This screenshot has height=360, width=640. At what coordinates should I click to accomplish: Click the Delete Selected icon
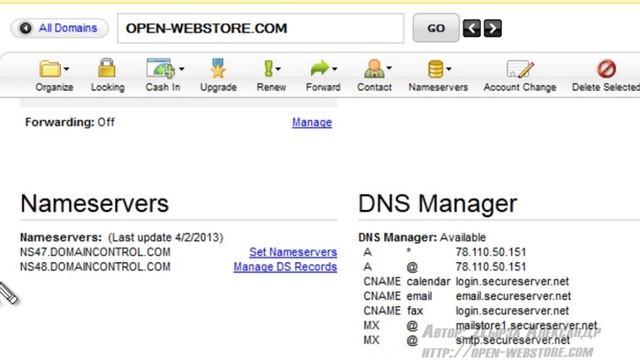[607, 69]
